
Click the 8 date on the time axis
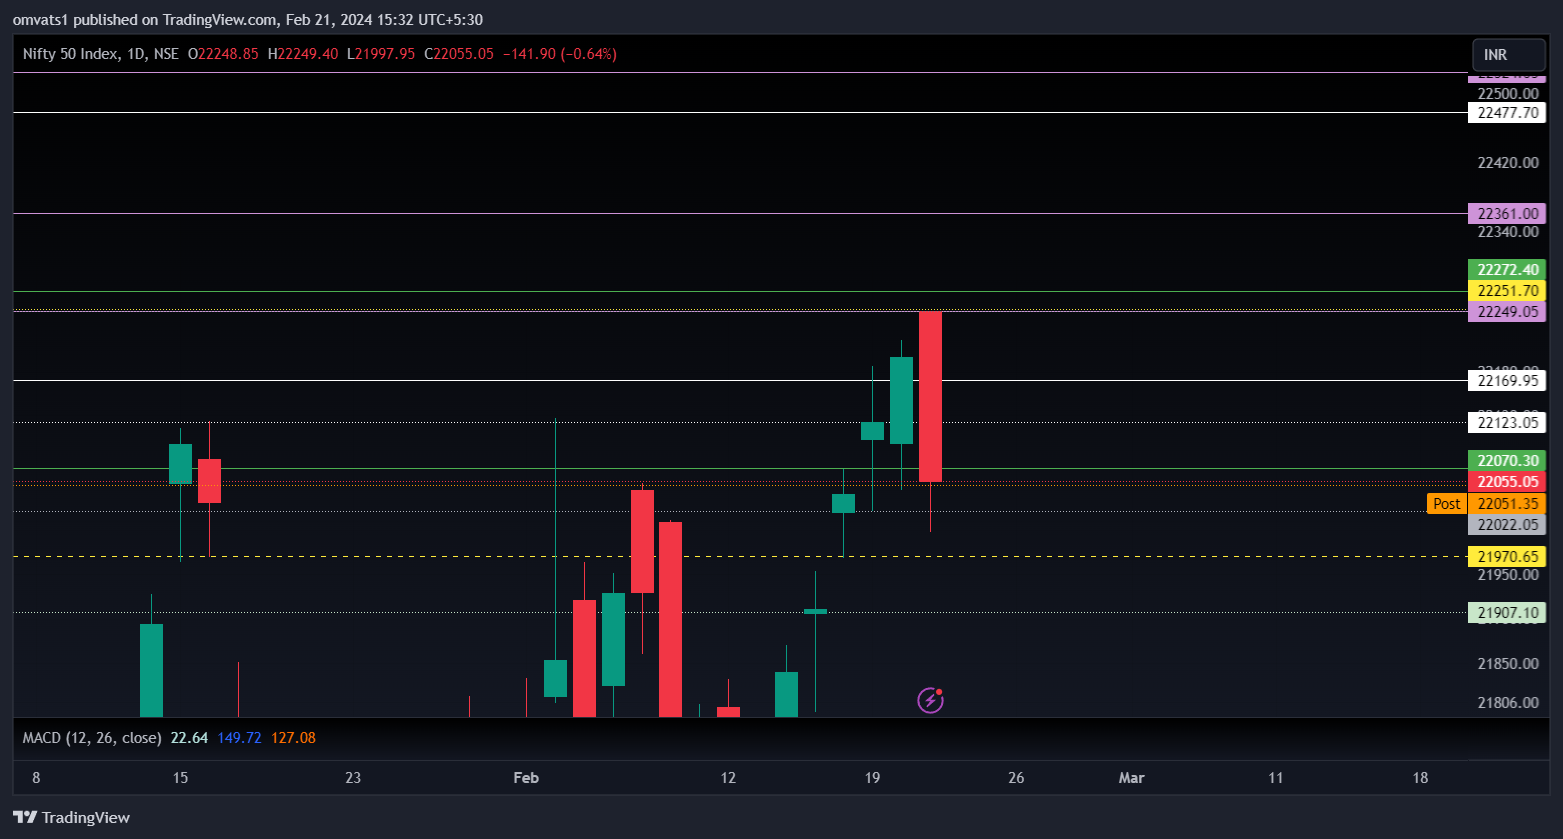tap(36, 778)
